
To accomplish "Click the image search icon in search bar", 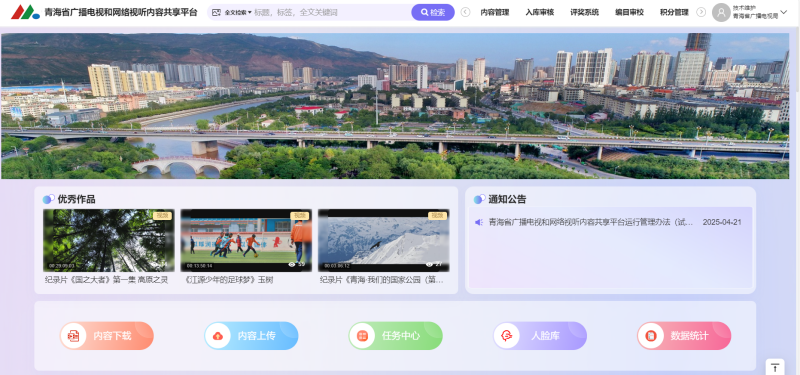I will [216, 12].
